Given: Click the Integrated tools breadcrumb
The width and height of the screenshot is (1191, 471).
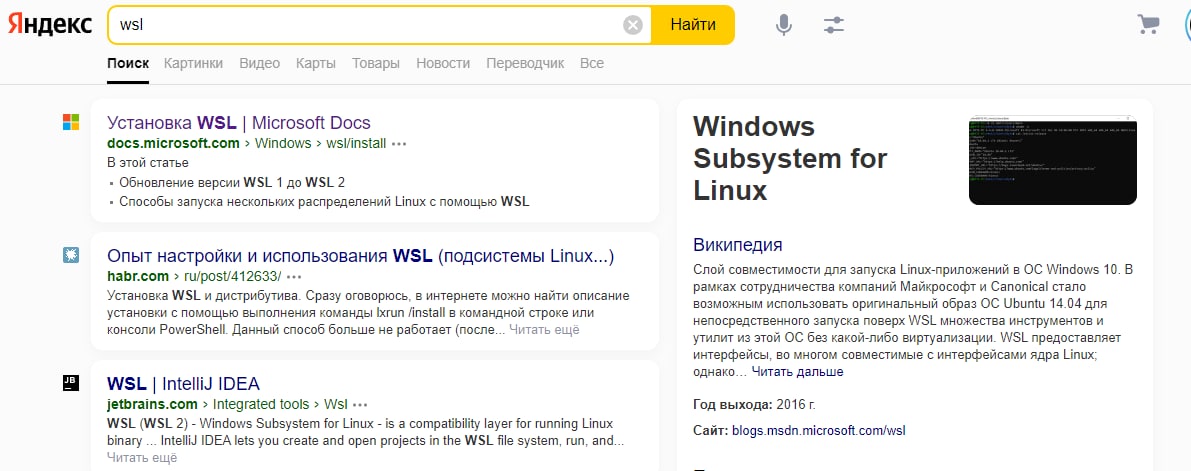Looking at the screenshot, I should [x=261, y=405].
